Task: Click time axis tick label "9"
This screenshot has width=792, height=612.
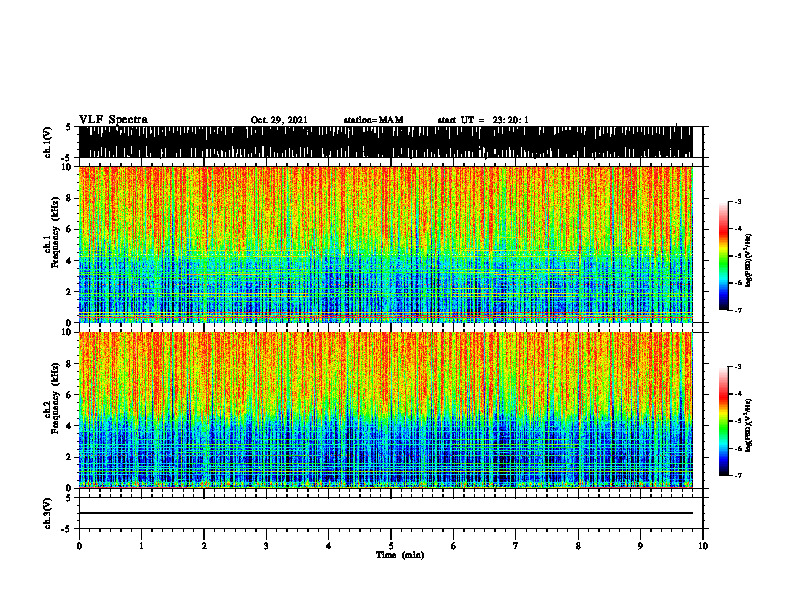Action: click(640, 546)
